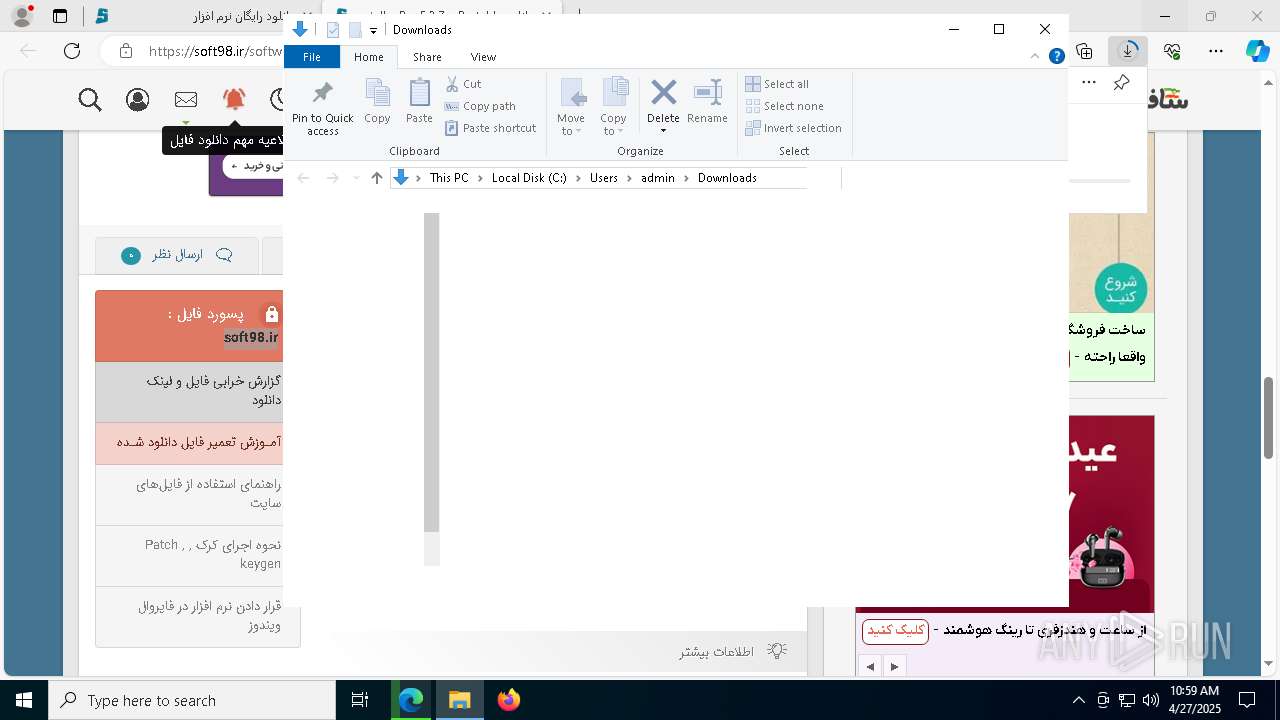
Task: Click Properties icon in quick access toolbar
Action: [333, 30]
